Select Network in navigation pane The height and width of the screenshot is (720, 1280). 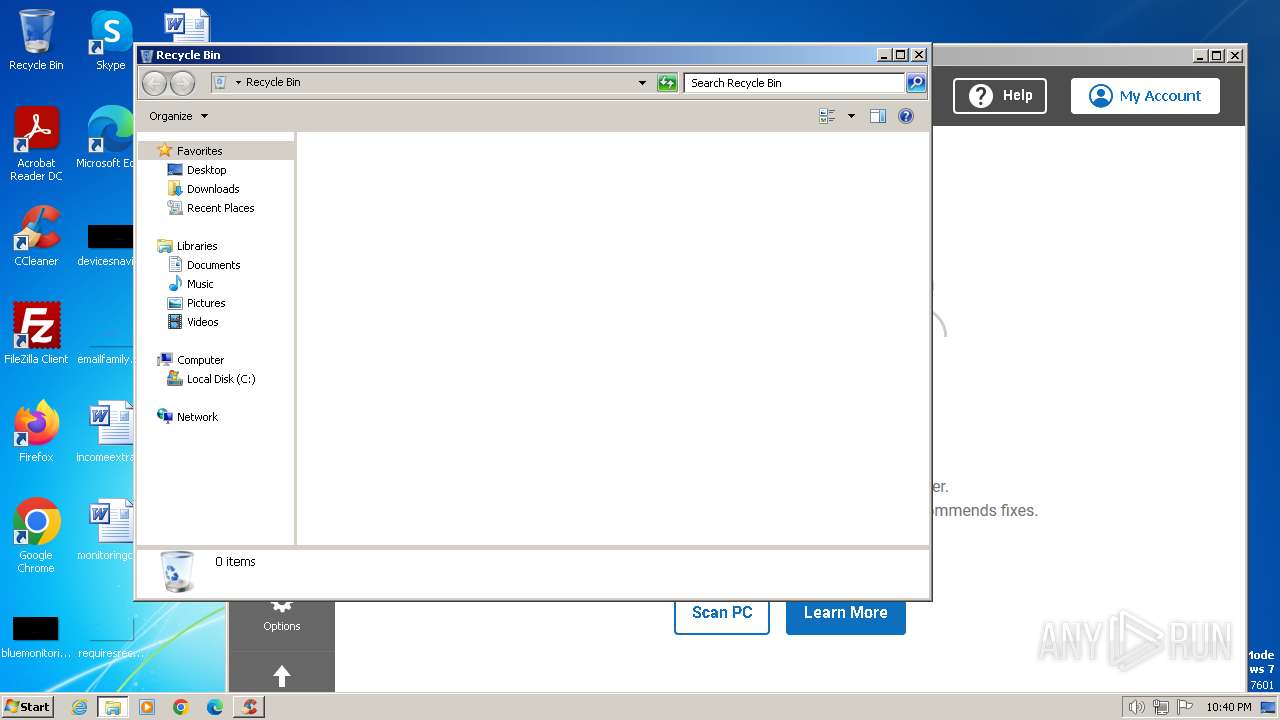point(197,417)
